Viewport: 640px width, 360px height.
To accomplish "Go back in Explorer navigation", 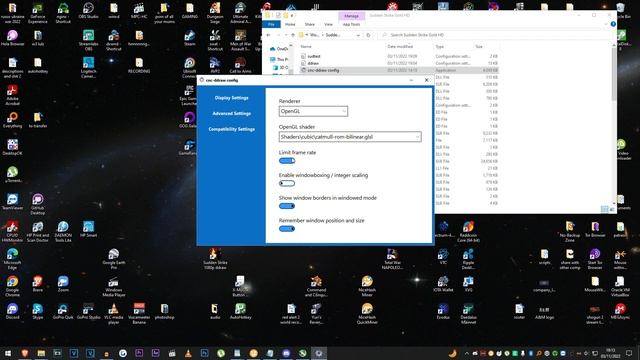I will [x=268, y=35].
